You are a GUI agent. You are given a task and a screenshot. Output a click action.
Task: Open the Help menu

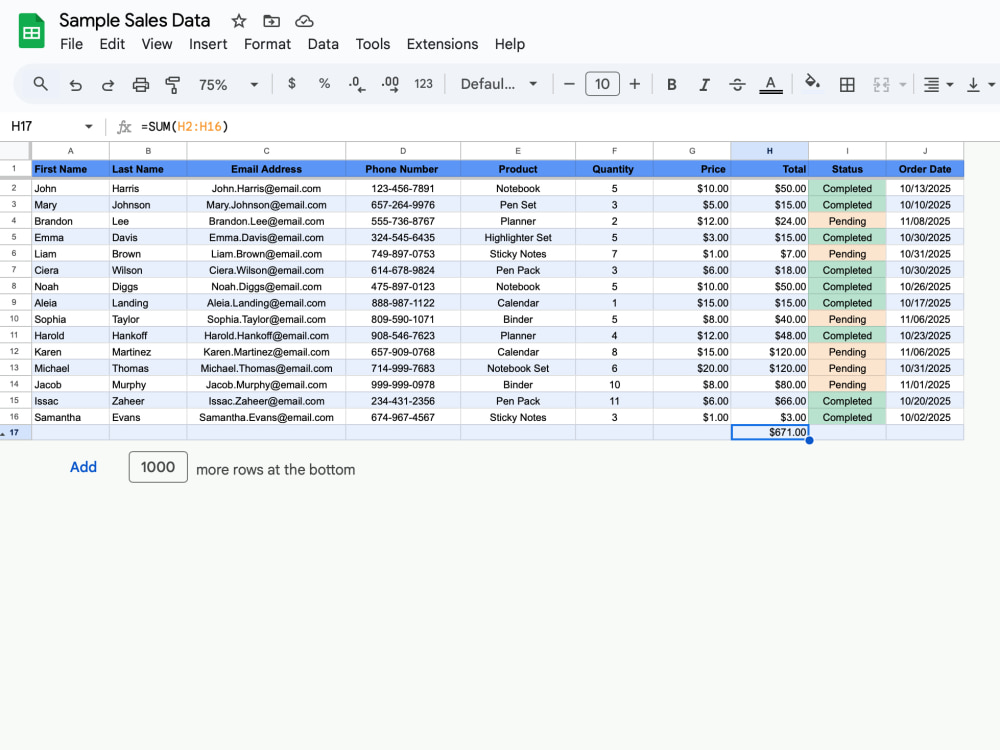click(510, 44)
